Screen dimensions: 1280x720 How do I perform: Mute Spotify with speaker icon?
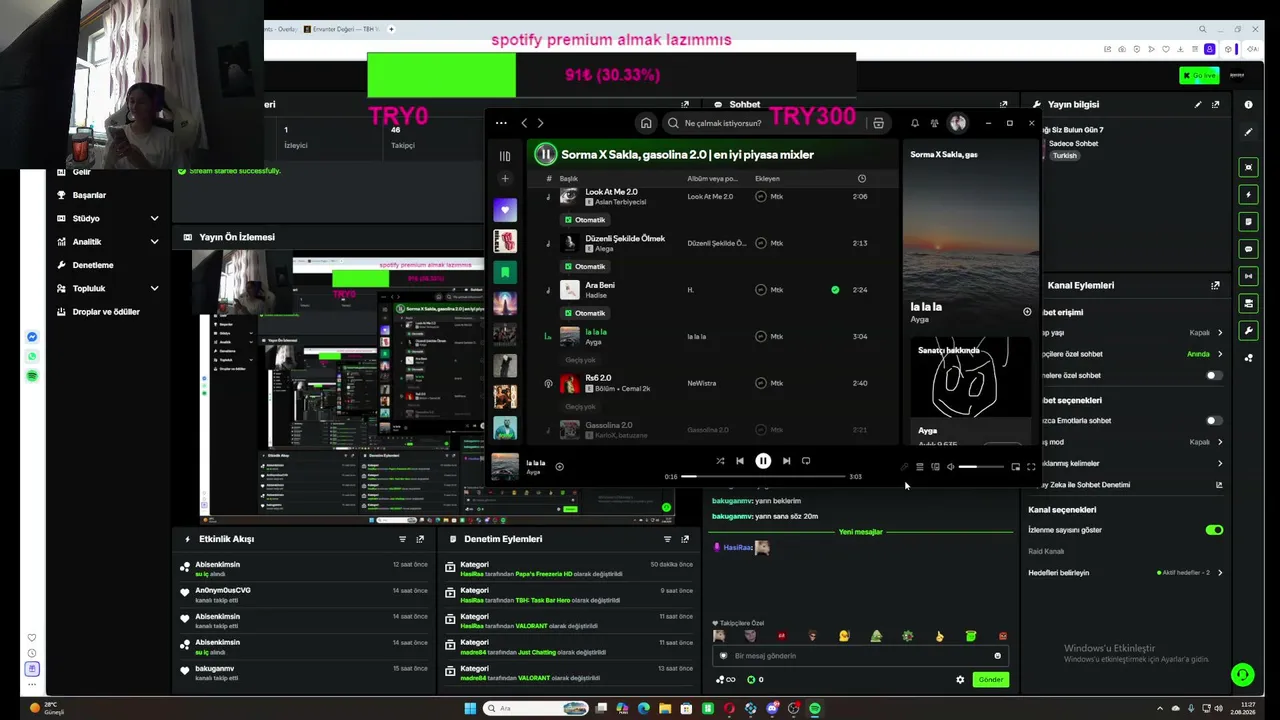pos(950,467)
